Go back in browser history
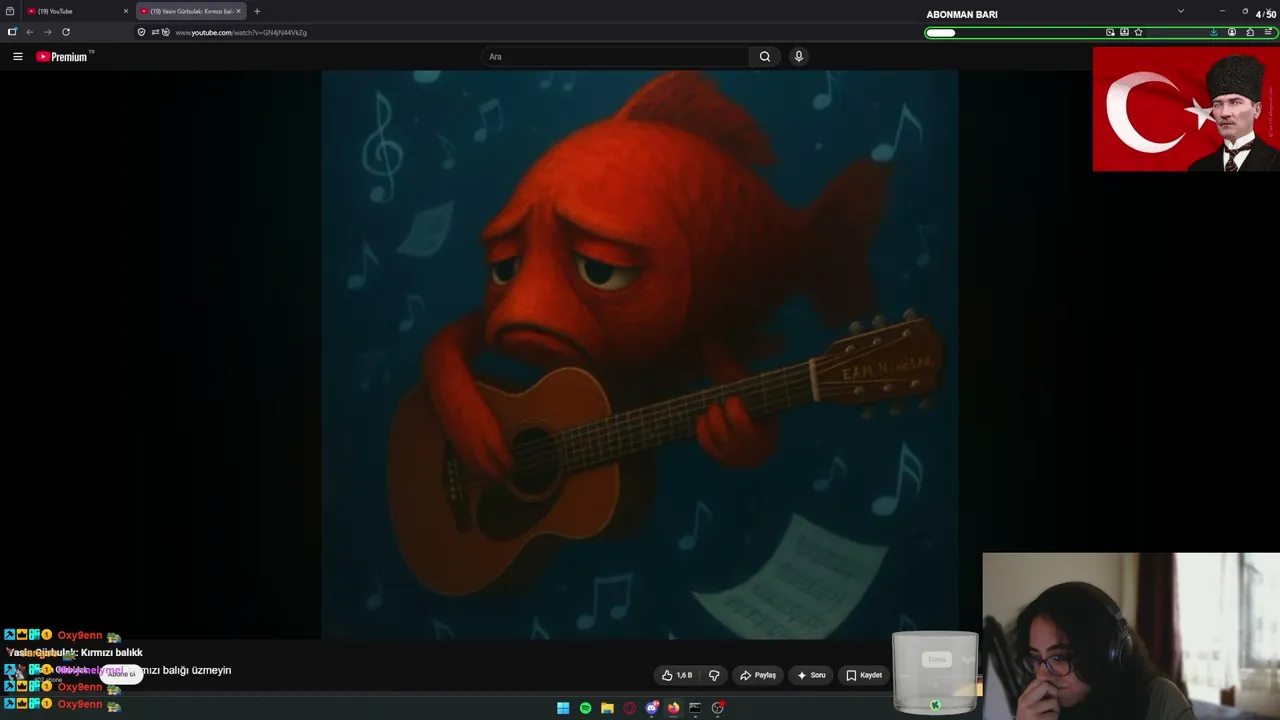The height and width of the screenshot is (720, 1280). (x=29, y=32)
